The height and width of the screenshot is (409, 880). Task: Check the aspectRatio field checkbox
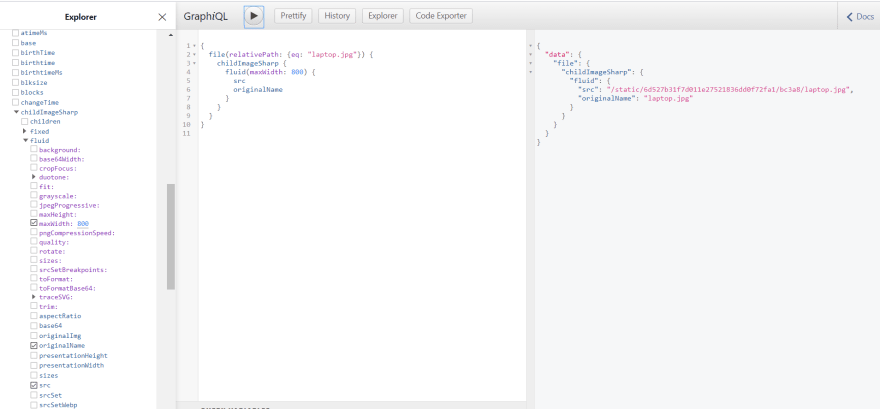point(34,316)
